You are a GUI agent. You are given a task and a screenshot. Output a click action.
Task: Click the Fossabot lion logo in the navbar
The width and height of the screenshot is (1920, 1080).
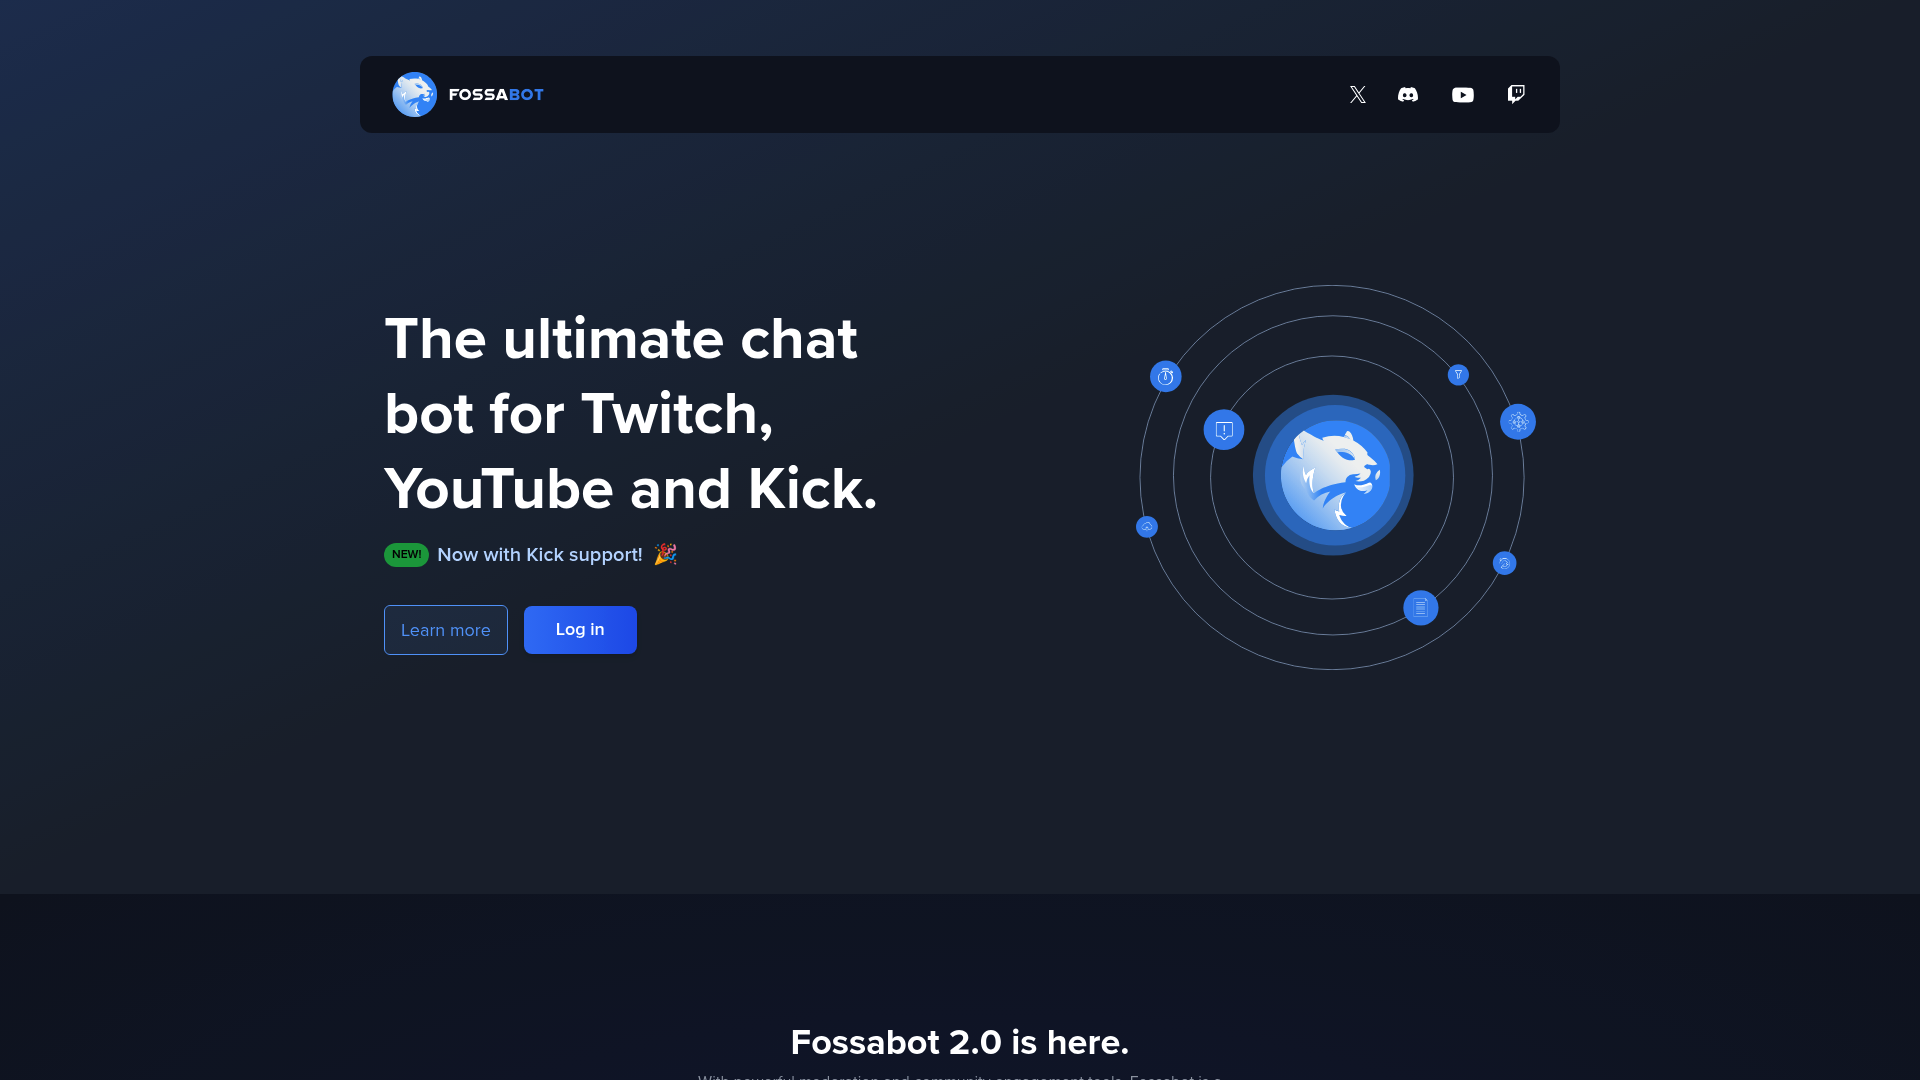[415, 94]
